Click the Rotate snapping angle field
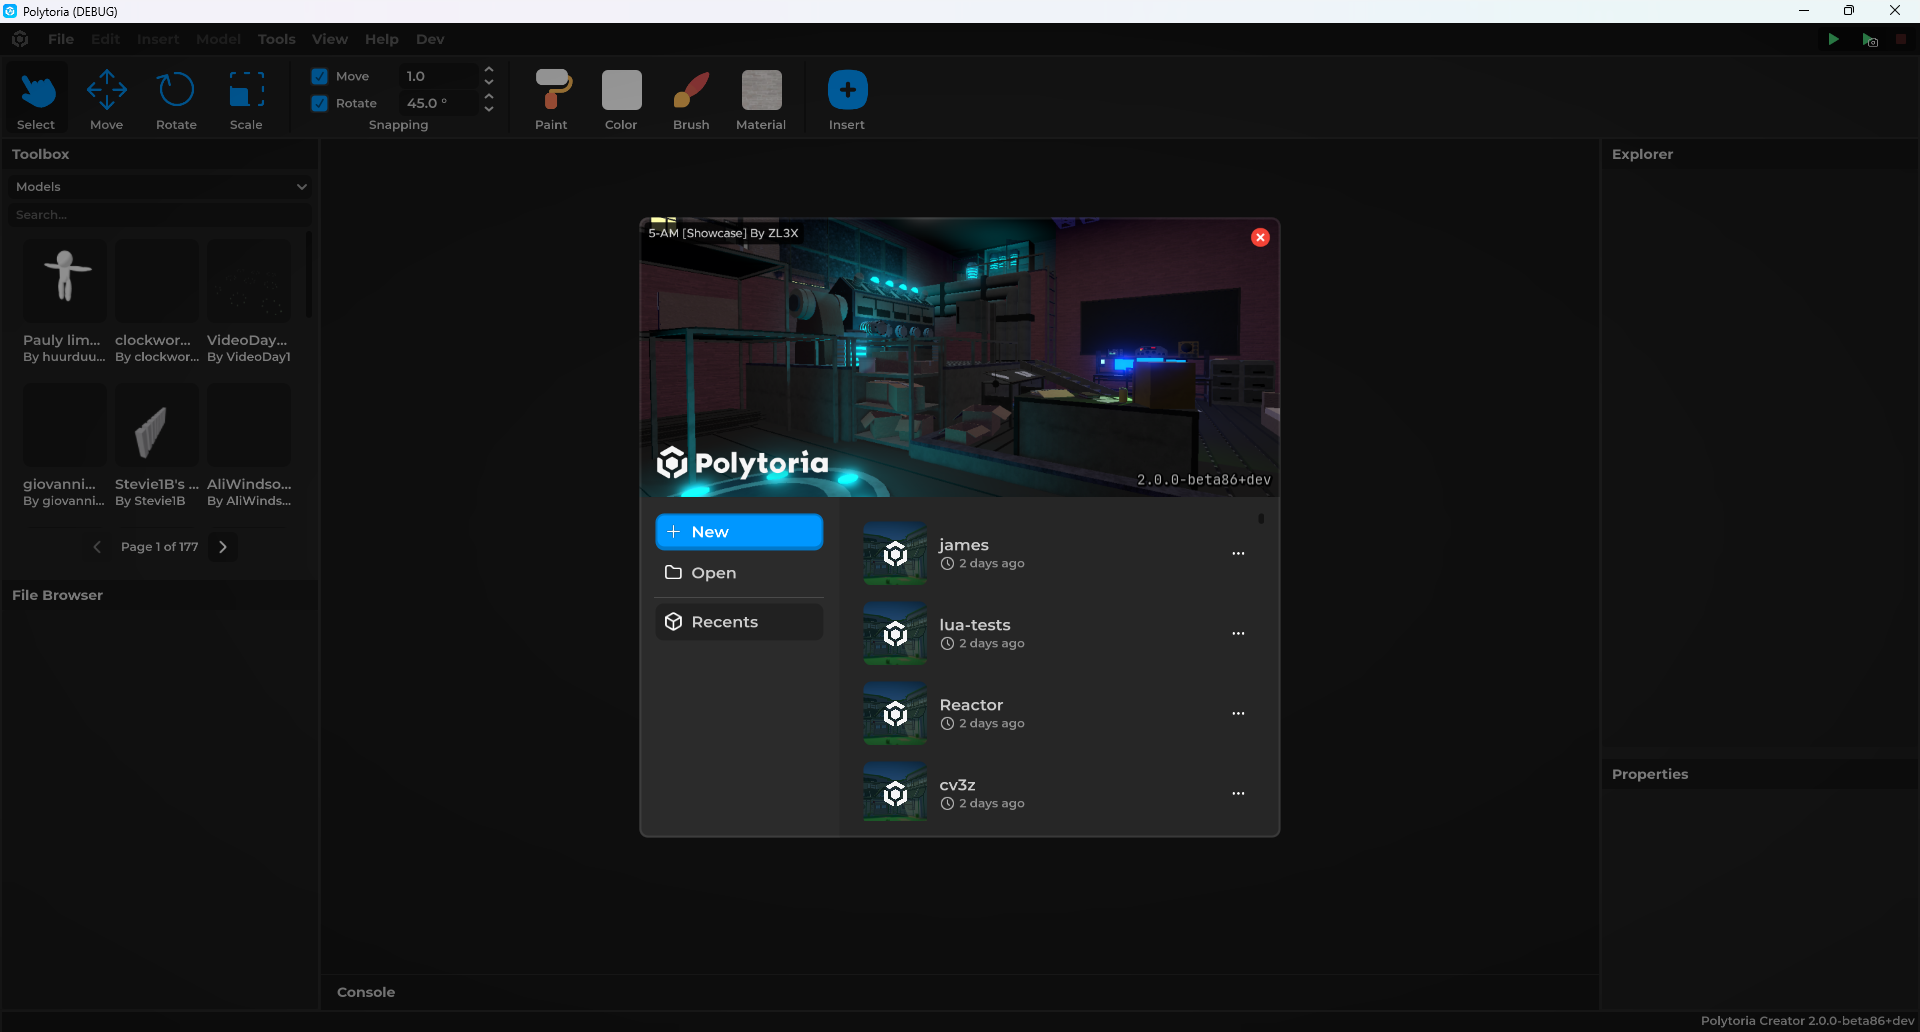 [438, 103]
